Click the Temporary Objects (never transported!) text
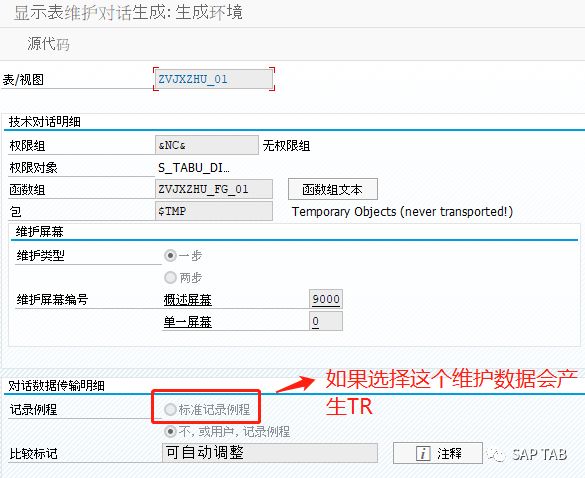The width and height of the screenshot is (585, 478). 402,212
